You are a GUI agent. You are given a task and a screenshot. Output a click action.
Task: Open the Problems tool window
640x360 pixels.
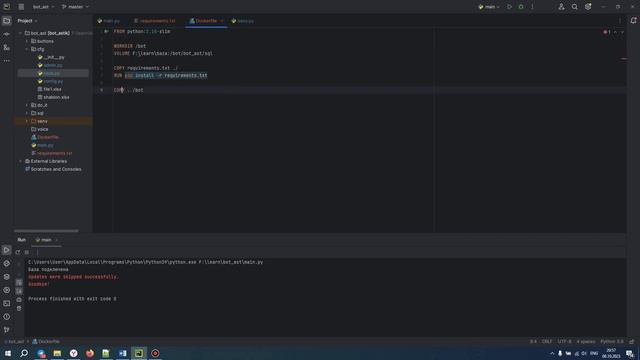coord(7,317)
